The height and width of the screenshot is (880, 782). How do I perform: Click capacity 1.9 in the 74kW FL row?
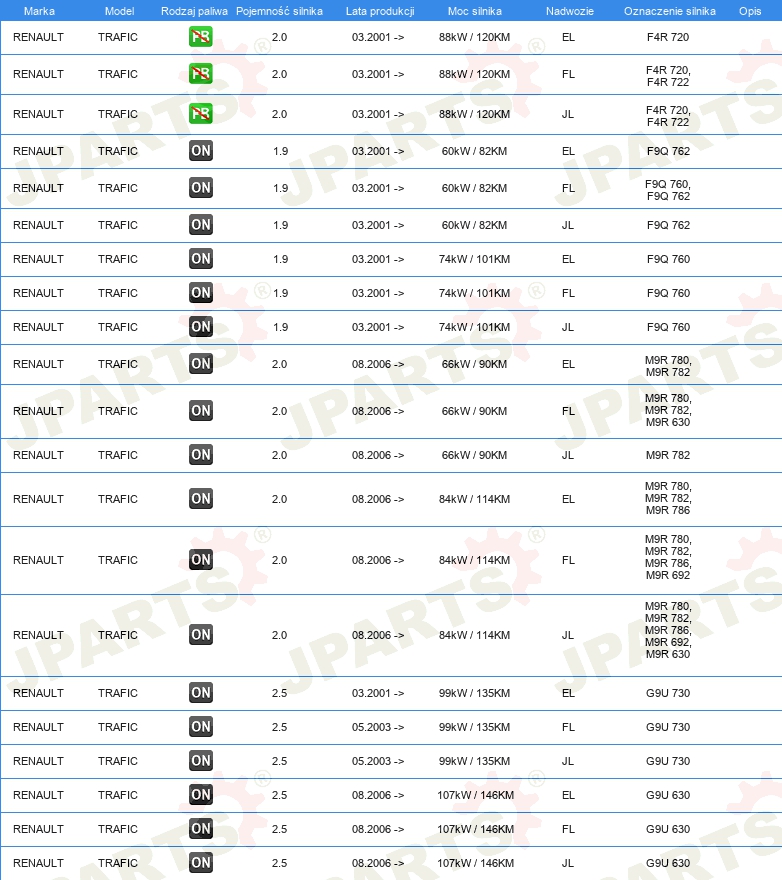tap(281, 293)
